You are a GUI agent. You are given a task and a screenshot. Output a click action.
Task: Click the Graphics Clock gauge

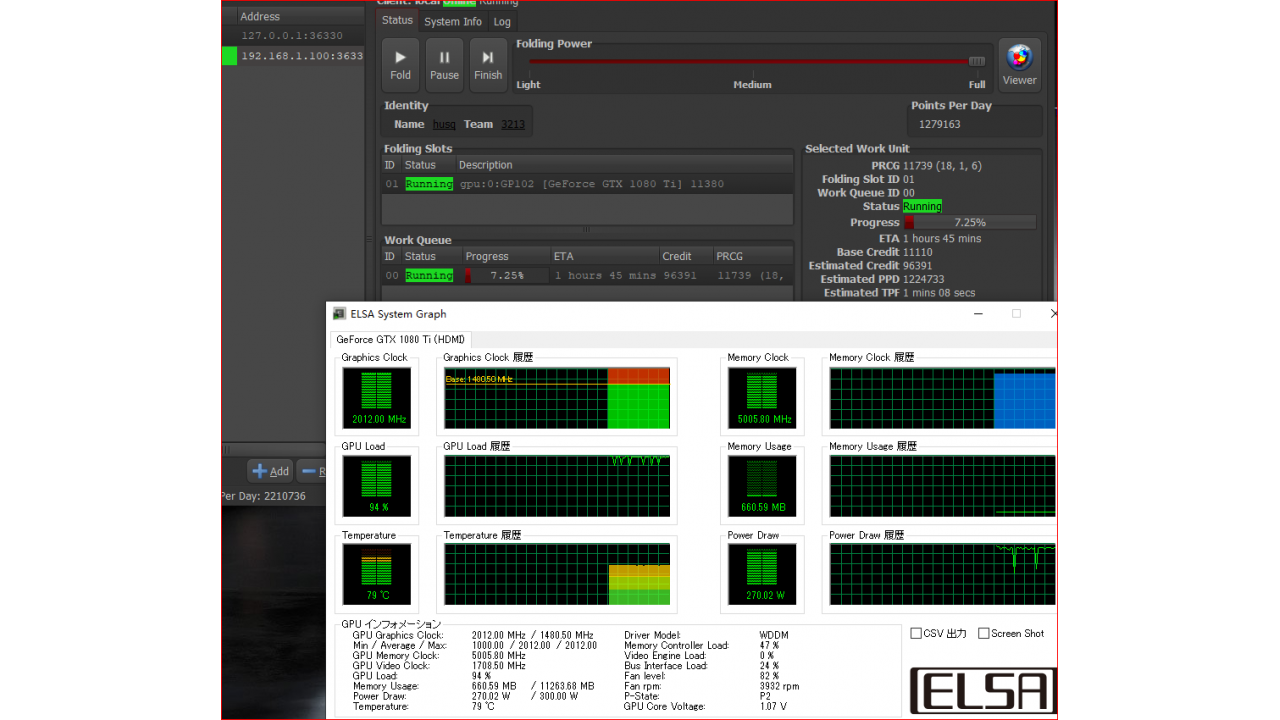(x=376, y=398)
